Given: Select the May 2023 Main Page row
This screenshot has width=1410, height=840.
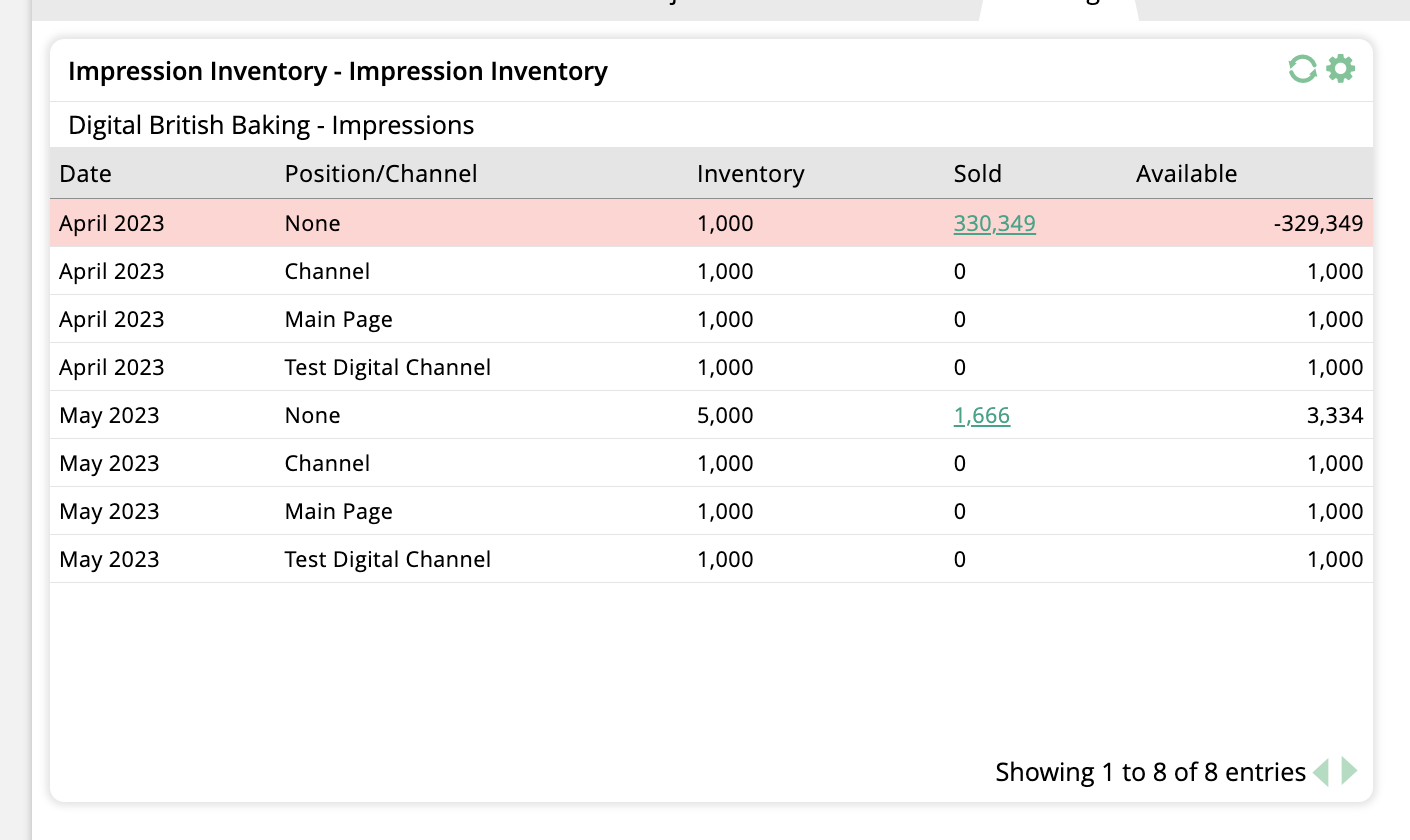Looking at the screenshot, I should pyautogui.click(x=338, y=511).
